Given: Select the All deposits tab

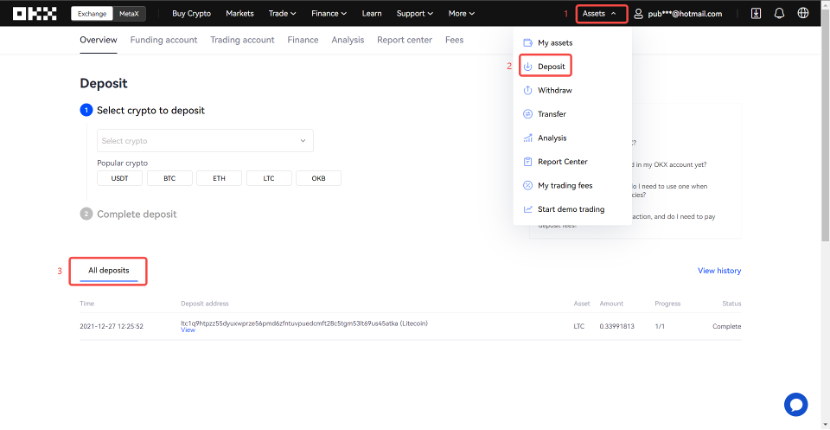Looking at the screenshot, I should (x=109, y=271).
